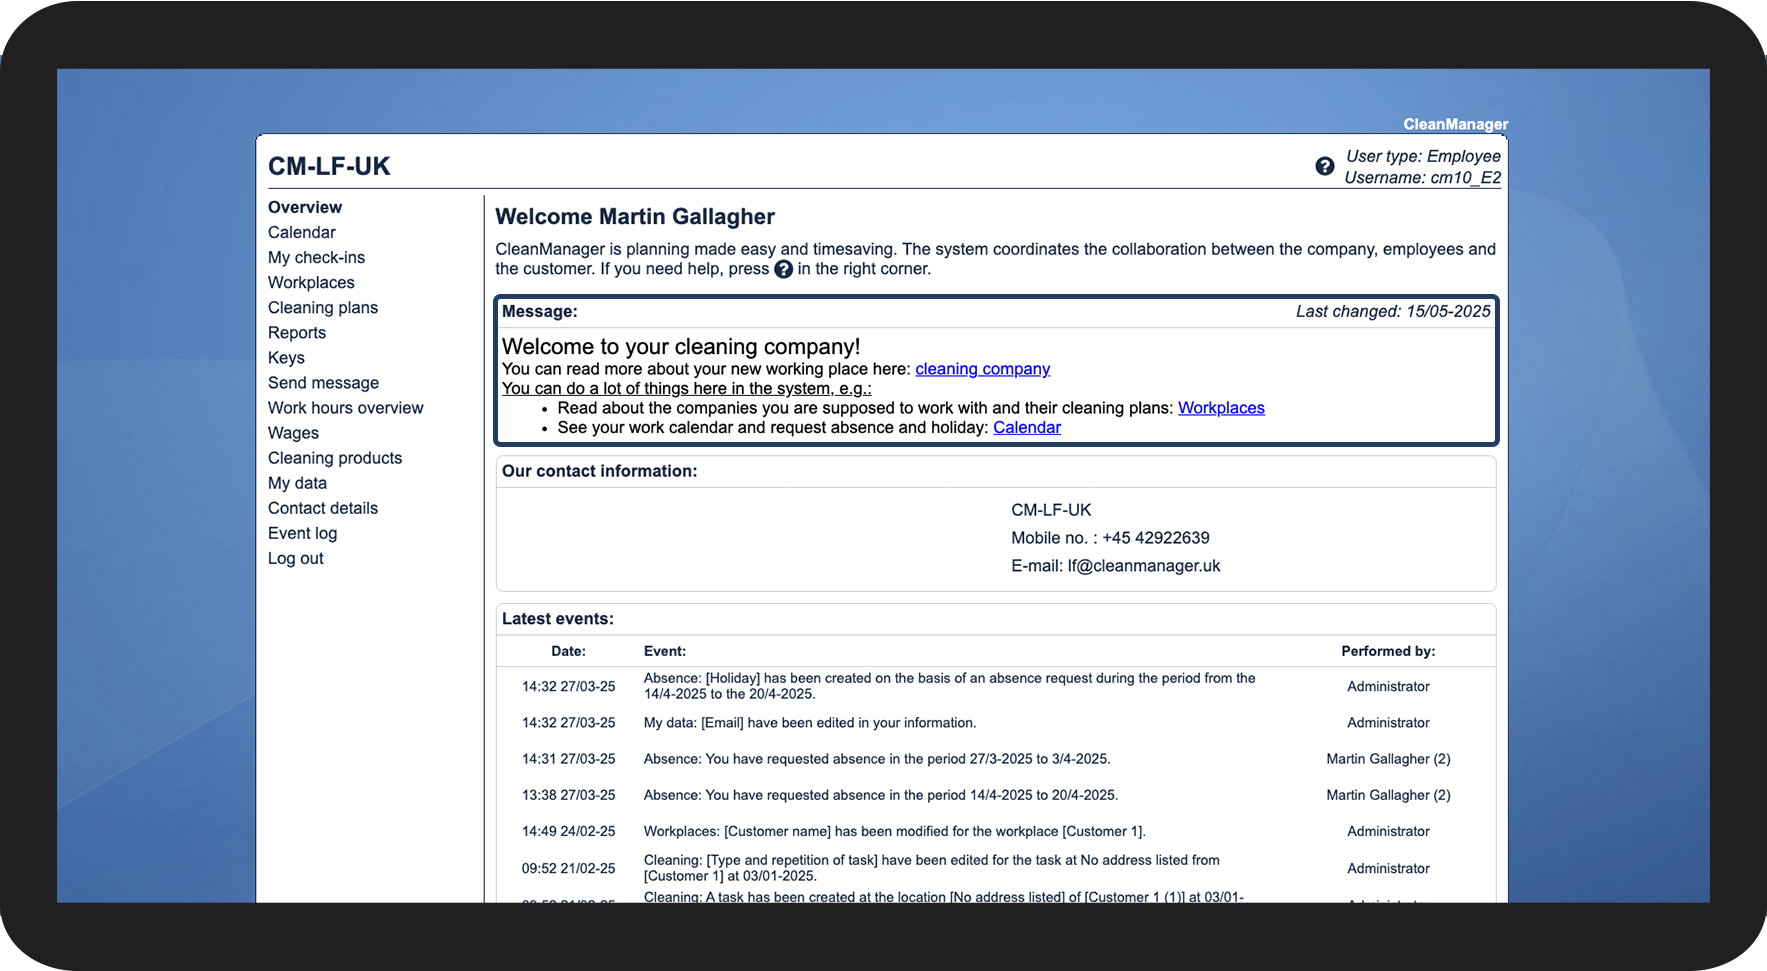Viewport: 1767px width, 971px height.
Task: Open the sidebar Contact details item
Action: point(323,507)
